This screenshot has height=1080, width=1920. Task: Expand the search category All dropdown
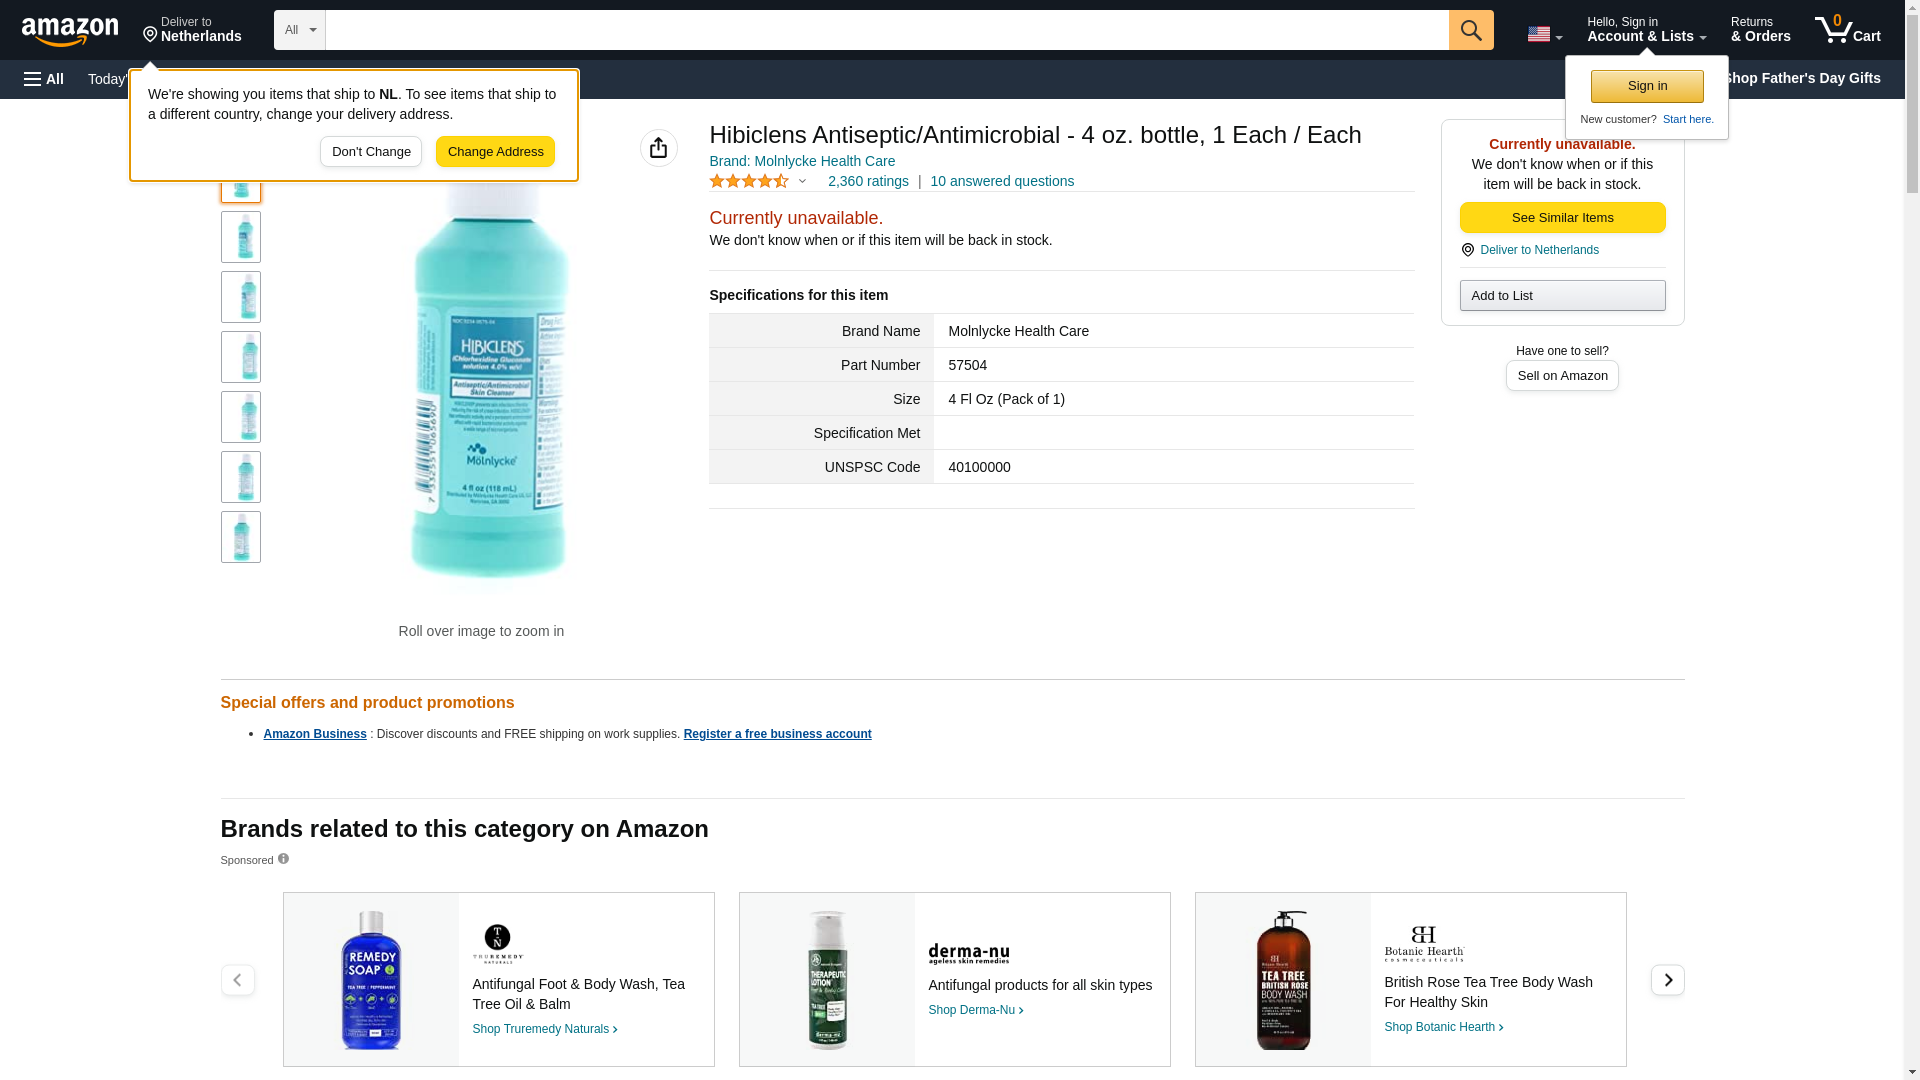pyautogui.click(x=299, y=30)
